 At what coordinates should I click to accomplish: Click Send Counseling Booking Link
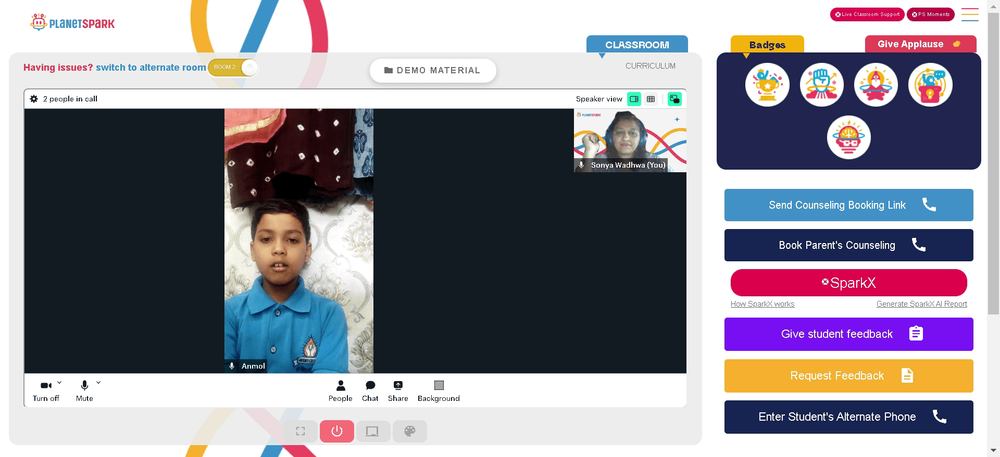848,205
